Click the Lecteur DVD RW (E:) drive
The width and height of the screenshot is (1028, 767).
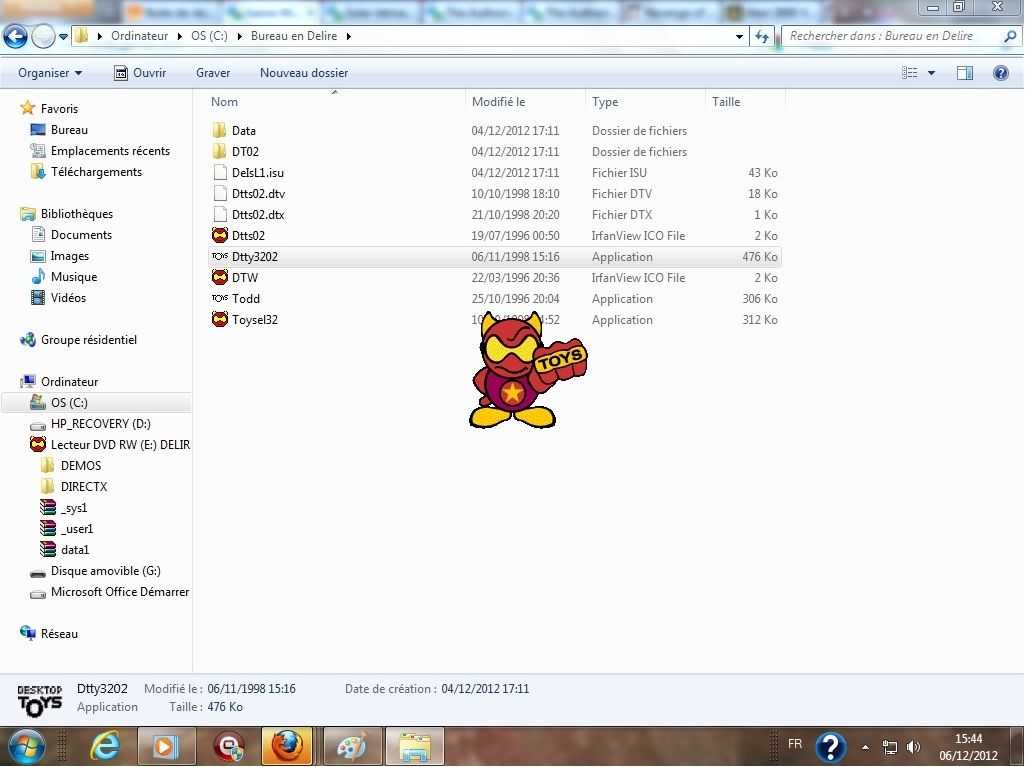(x=119, y=445)
